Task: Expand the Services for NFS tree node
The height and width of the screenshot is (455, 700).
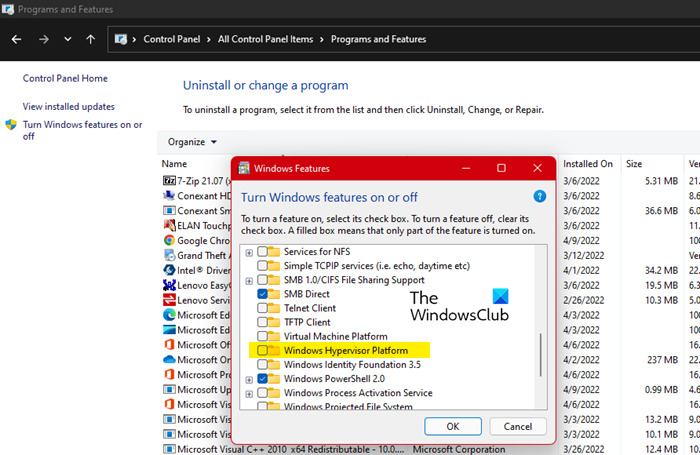Action: (249, 253)
